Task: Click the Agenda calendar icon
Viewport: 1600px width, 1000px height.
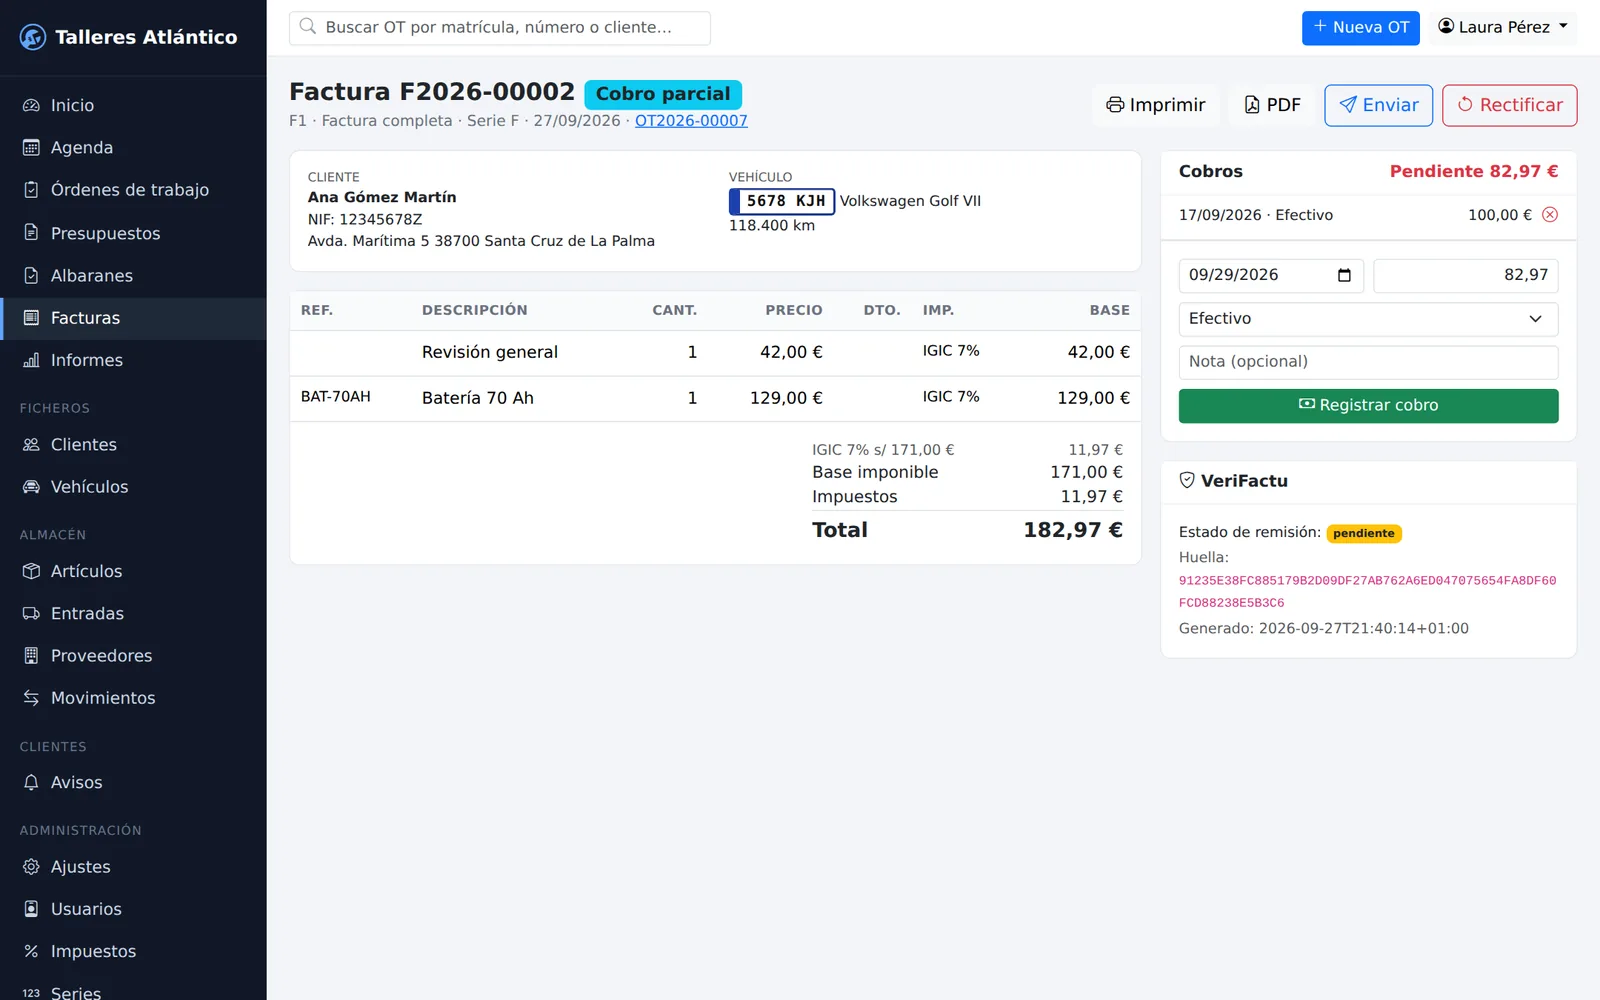Action: tap(31, 147)
